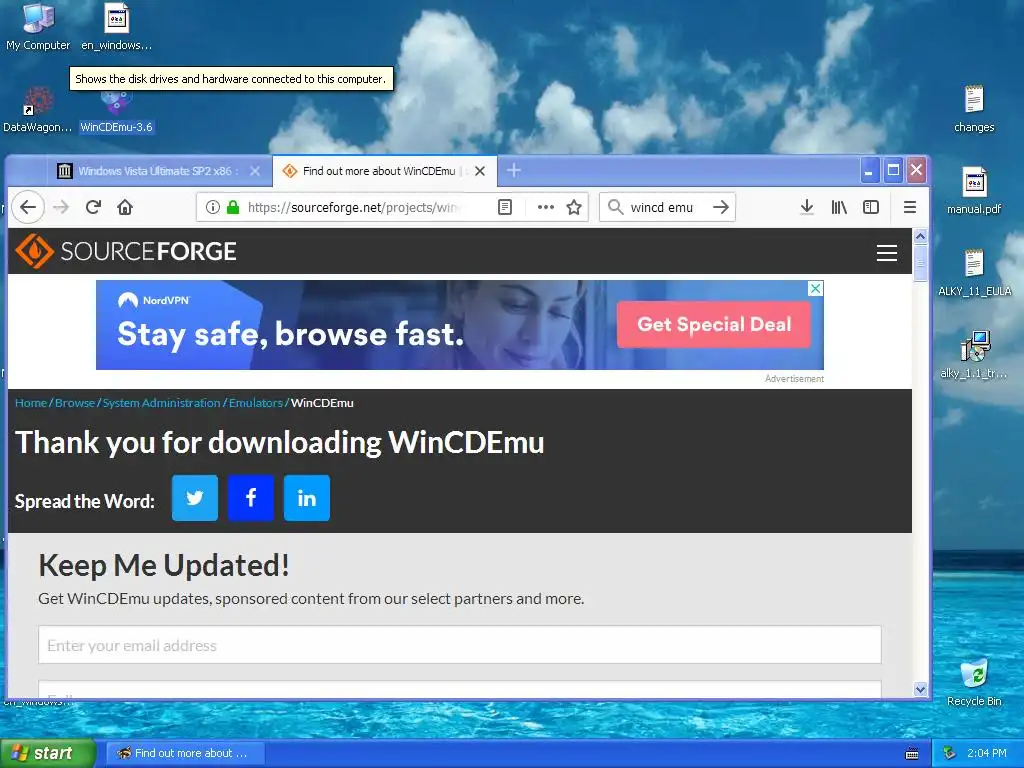The height and width of the screenshot is (768, 1024).
Task: Select the ALKY_11_EULA desktop file
Action: pos(974,274)
